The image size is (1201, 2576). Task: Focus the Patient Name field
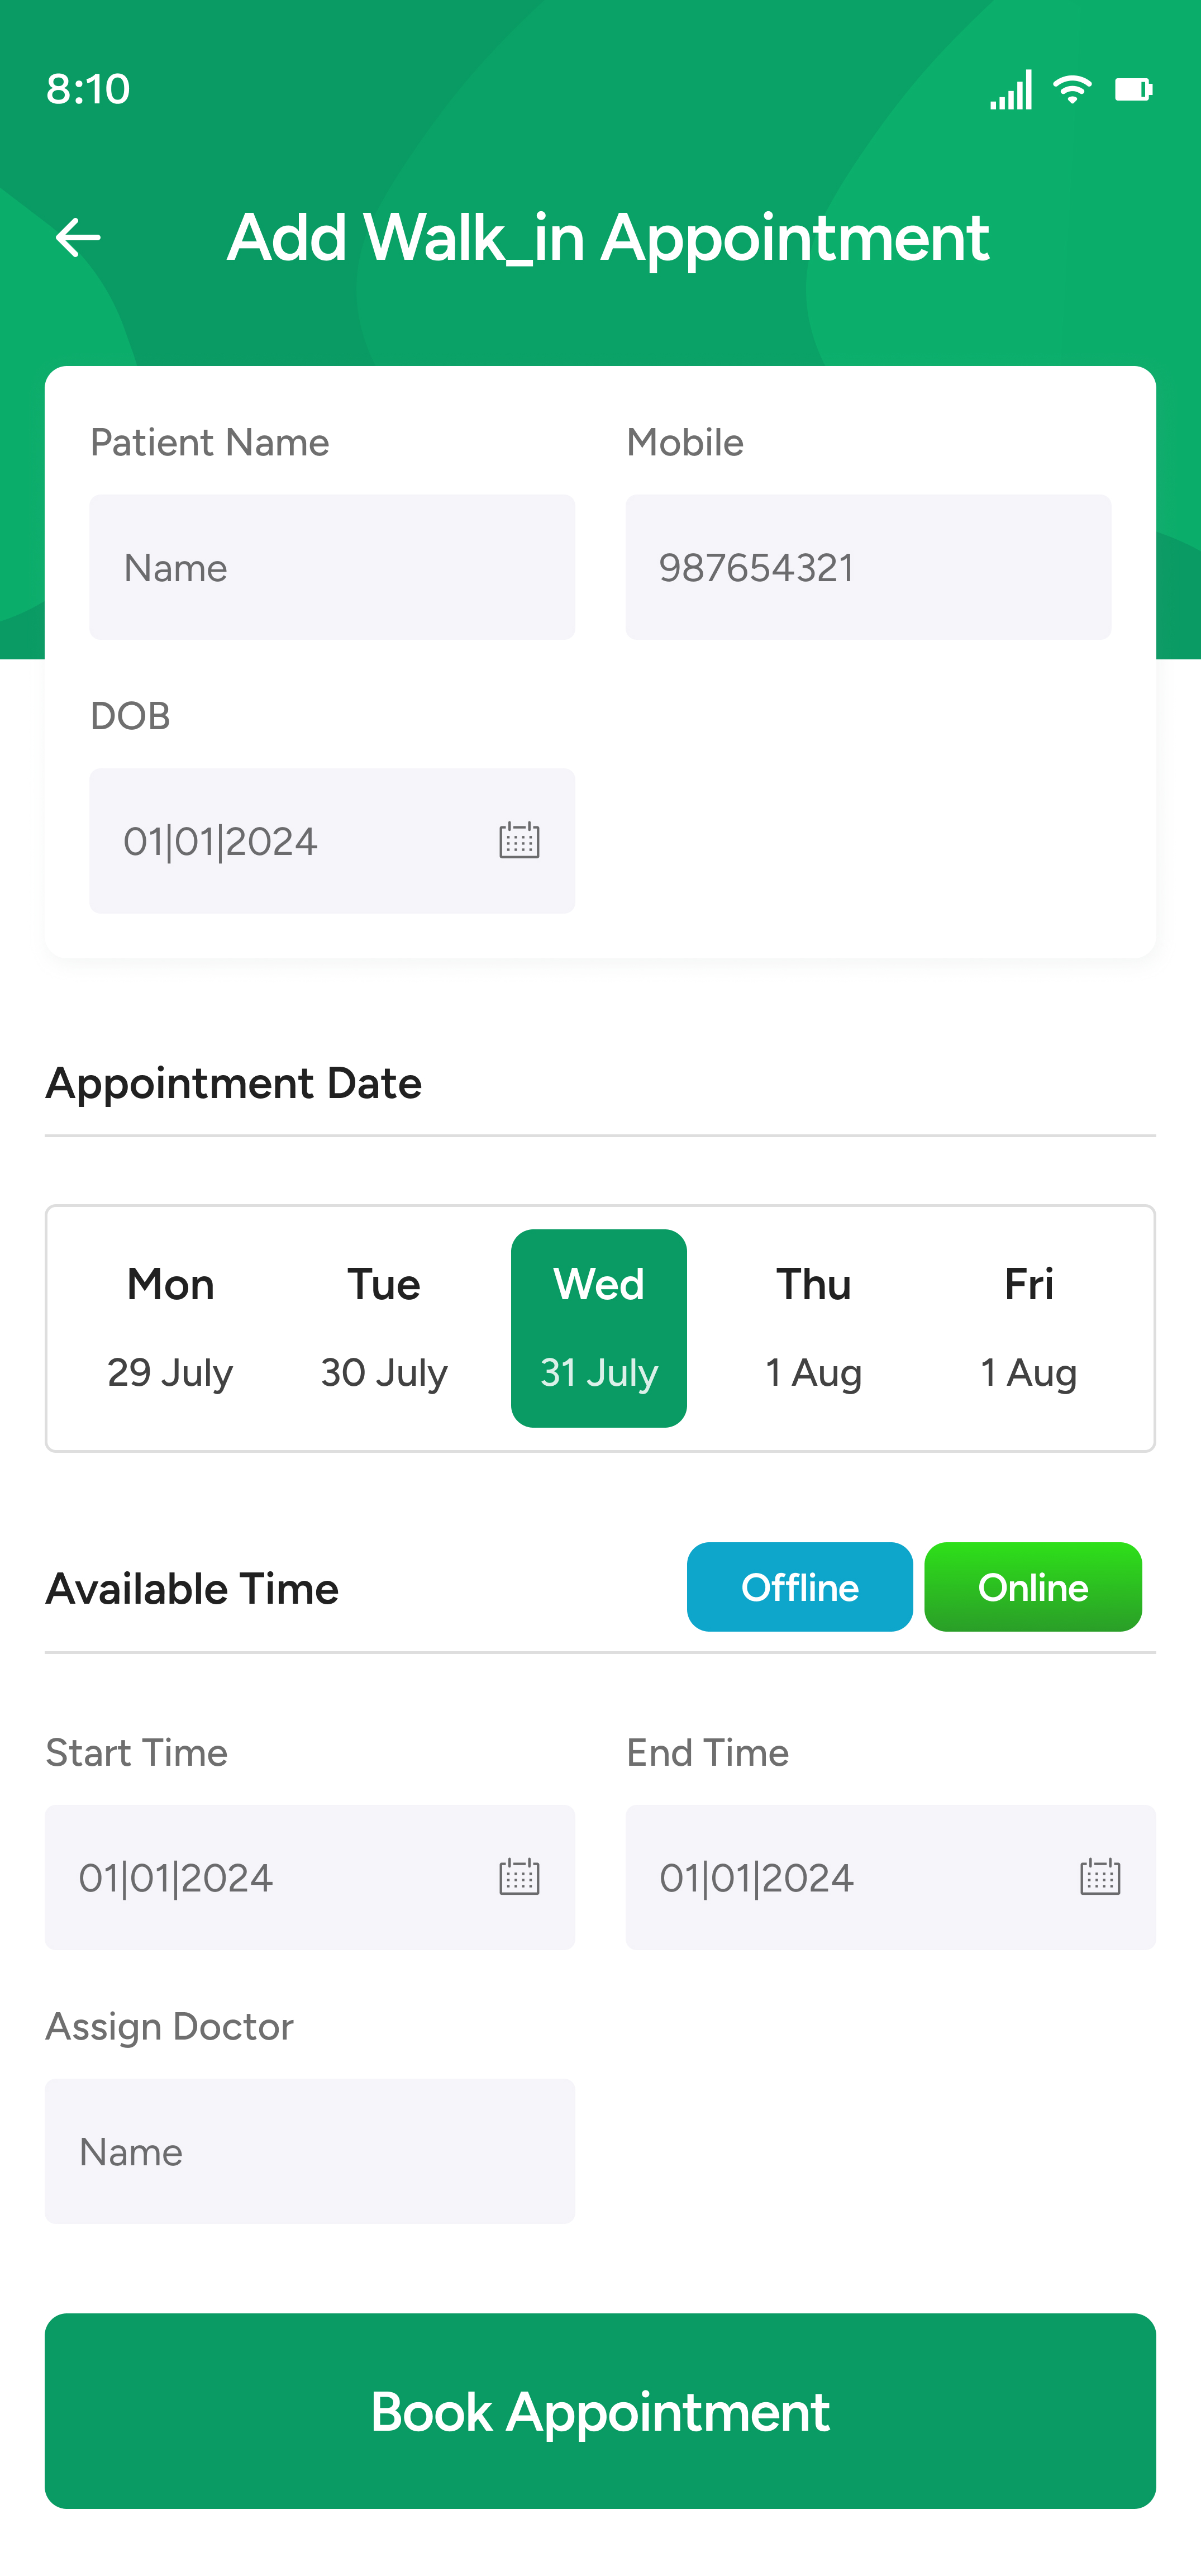332,567
